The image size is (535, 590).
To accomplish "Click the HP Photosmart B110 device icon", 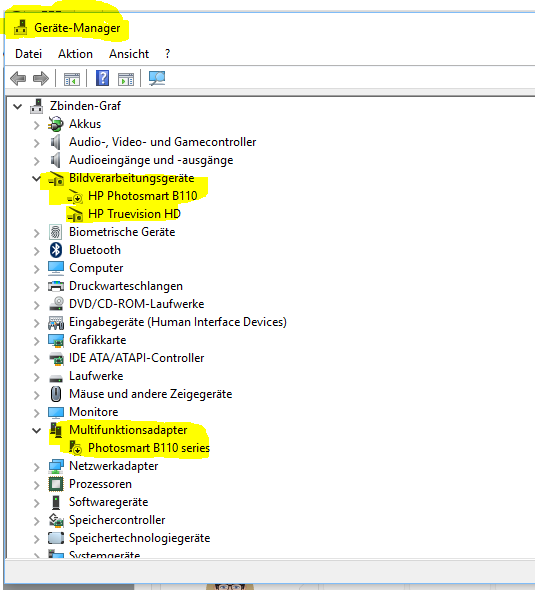I will coord(75,196).
